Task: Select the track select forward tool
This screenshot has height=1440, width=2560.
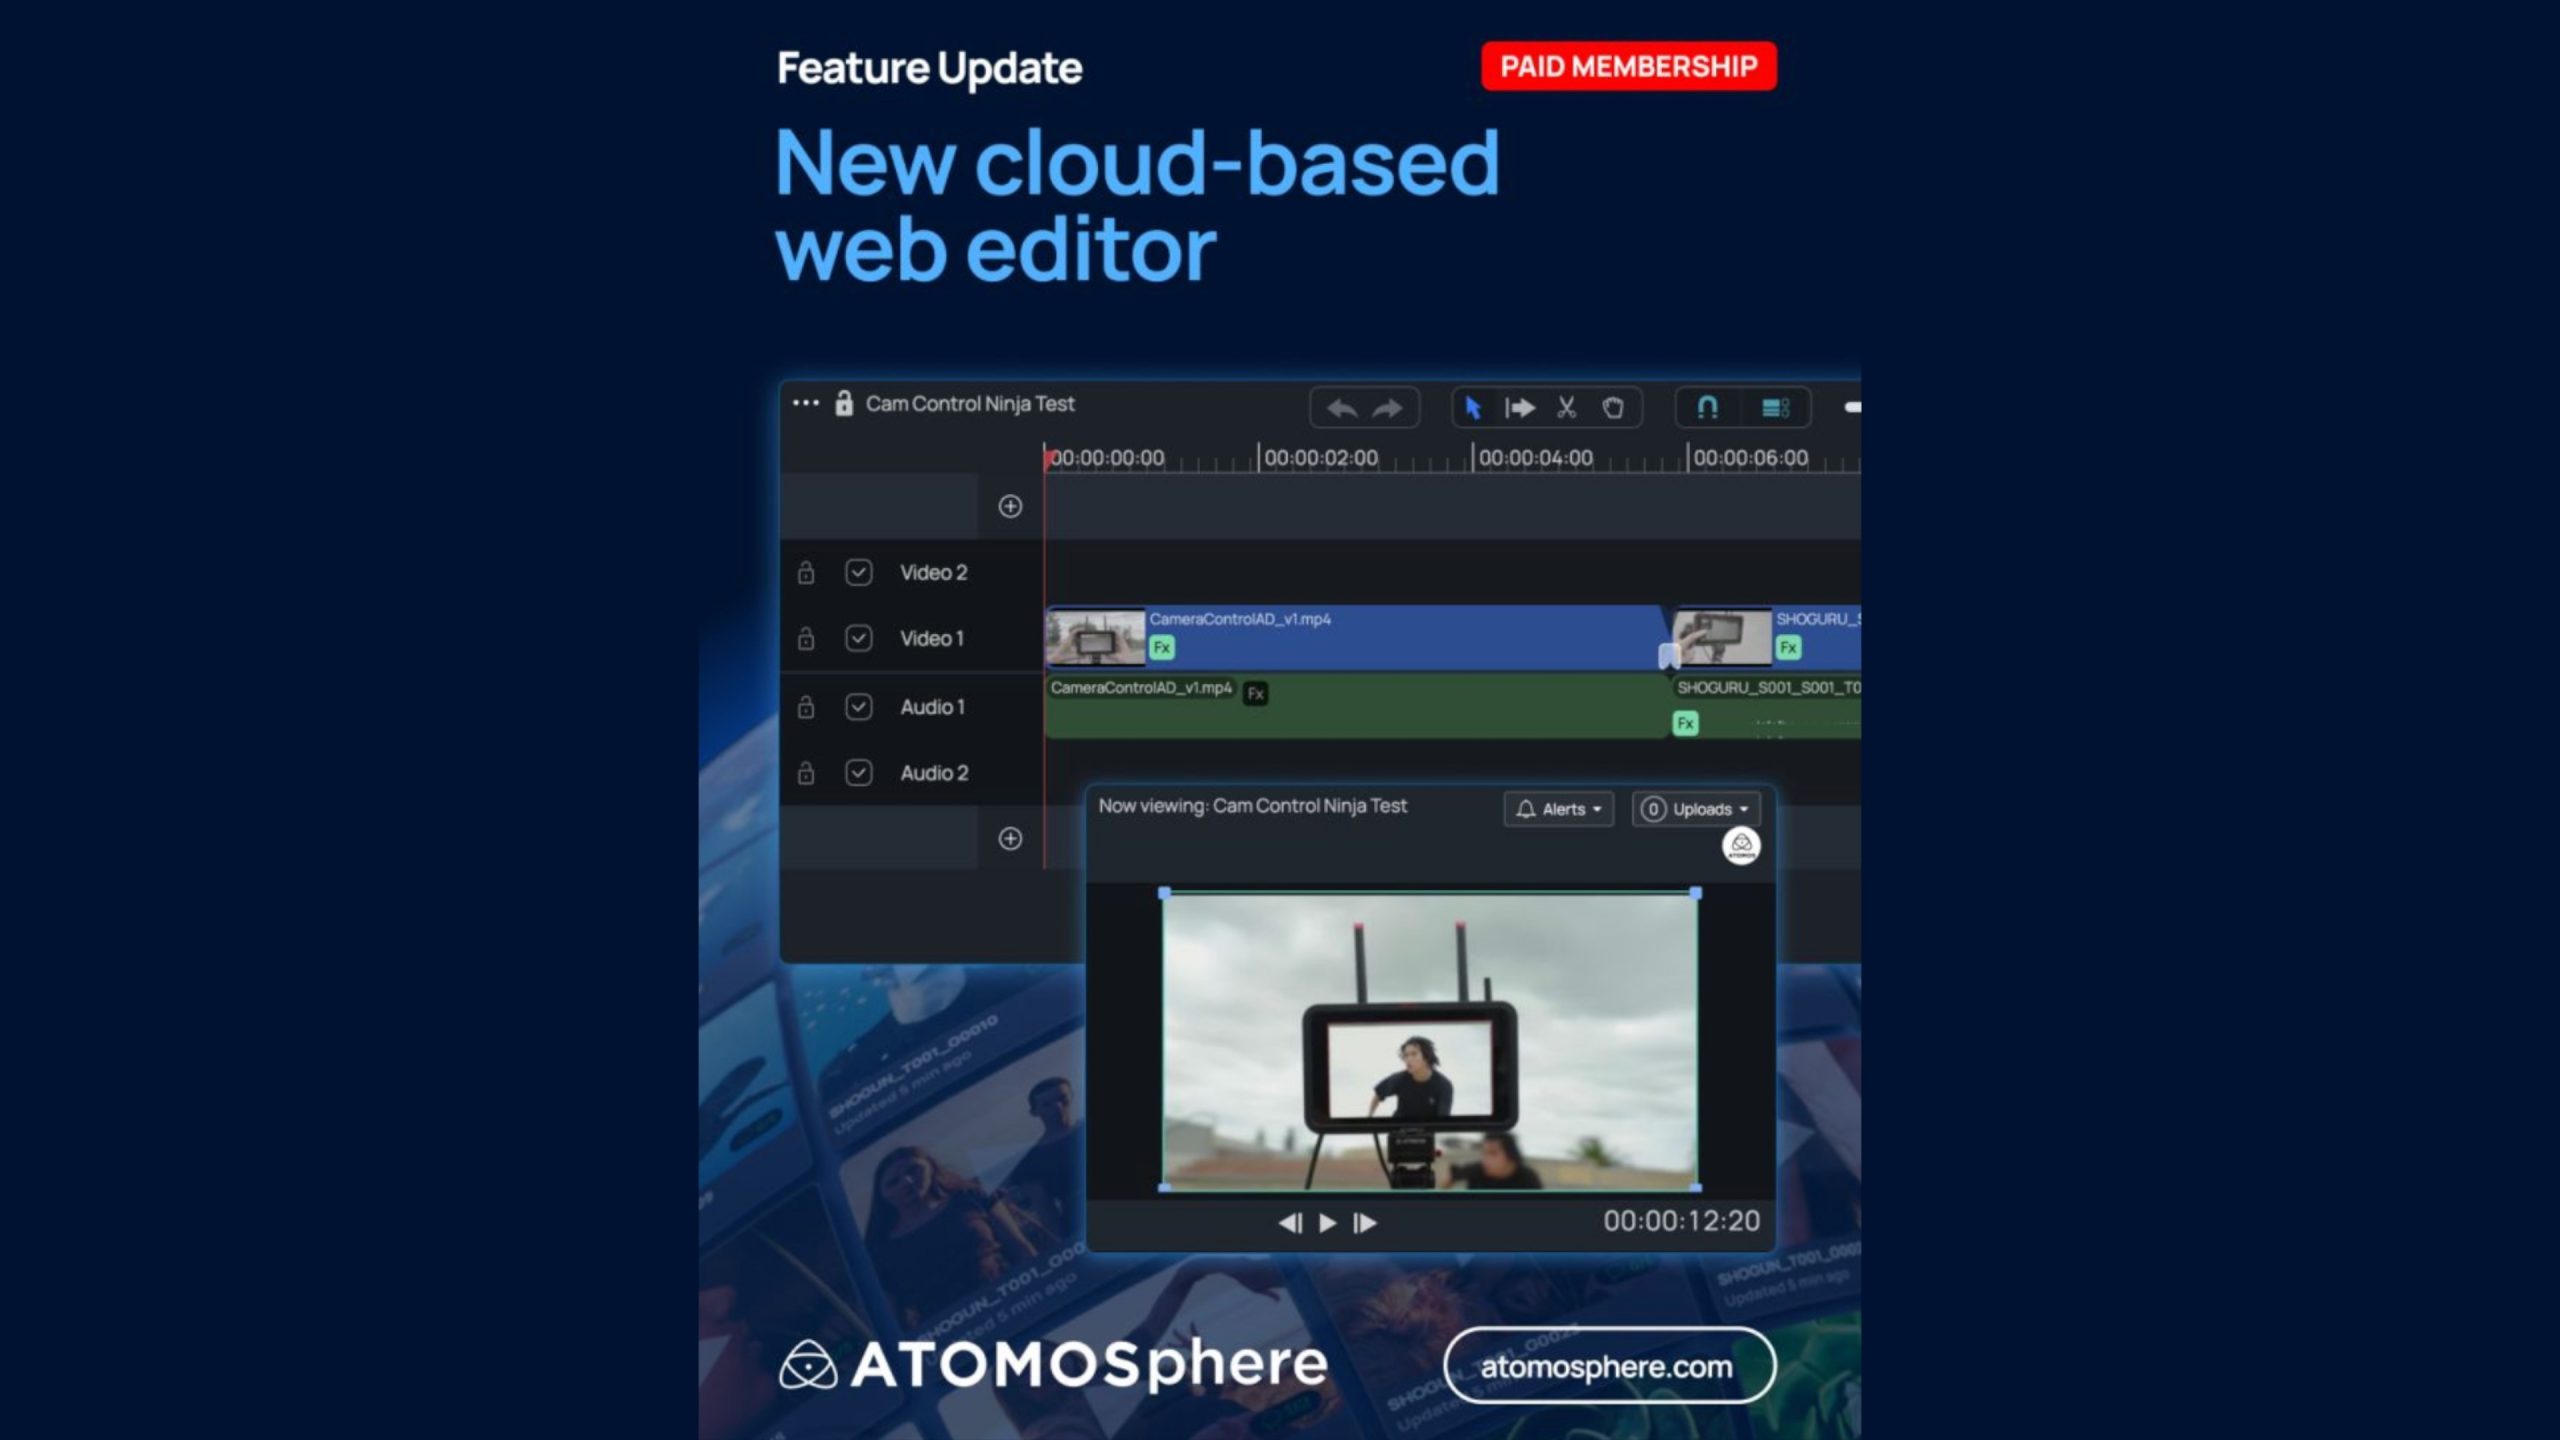Action: (x=1520, y=408)
